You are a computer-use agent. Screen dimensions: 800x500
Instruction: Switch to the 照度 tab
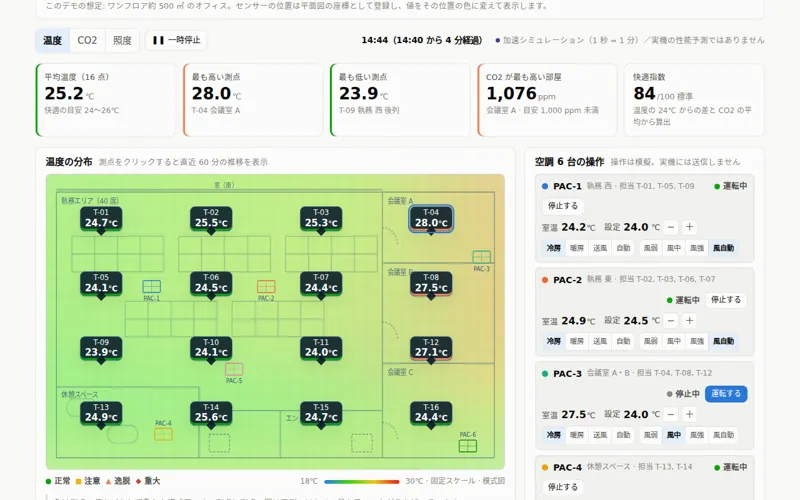122,40
